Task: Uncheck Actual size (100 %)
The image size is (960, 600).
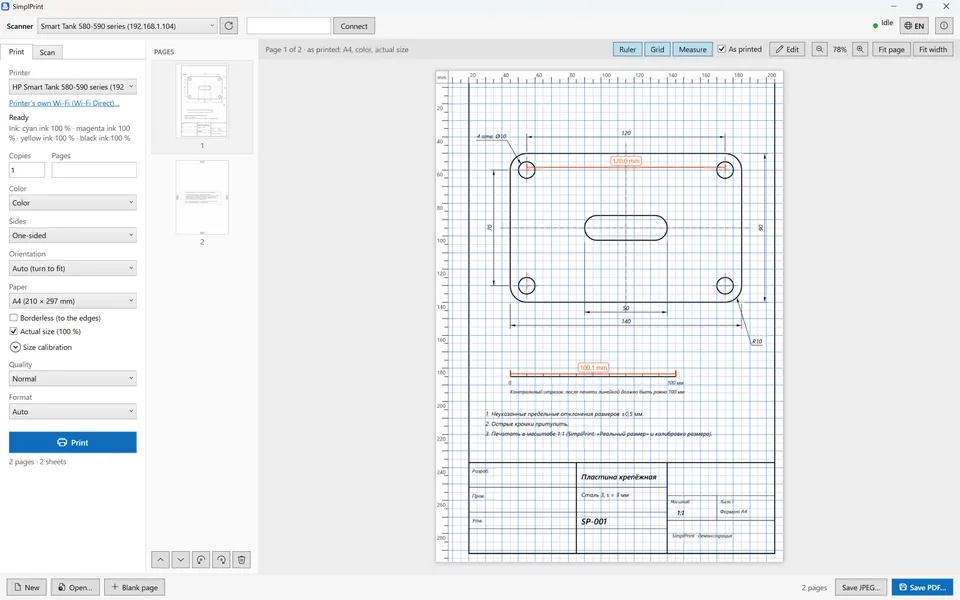Action: click(x=13, y=331)
